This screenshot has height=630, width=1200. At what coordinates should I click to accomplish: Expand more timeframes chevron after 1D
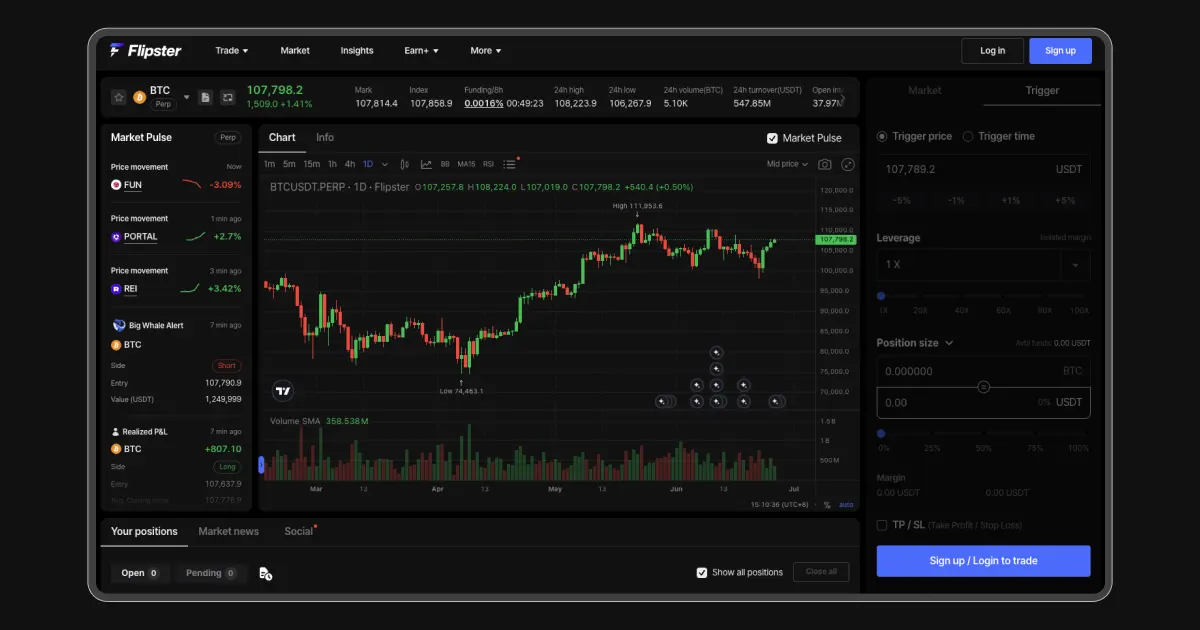tap(385, 164)
